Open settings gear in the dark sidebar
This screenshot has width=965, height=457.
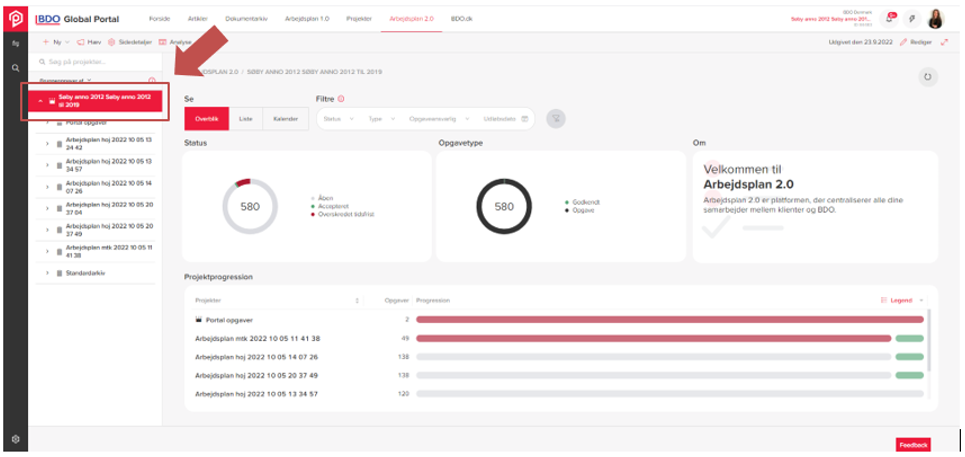pos(16,439)
